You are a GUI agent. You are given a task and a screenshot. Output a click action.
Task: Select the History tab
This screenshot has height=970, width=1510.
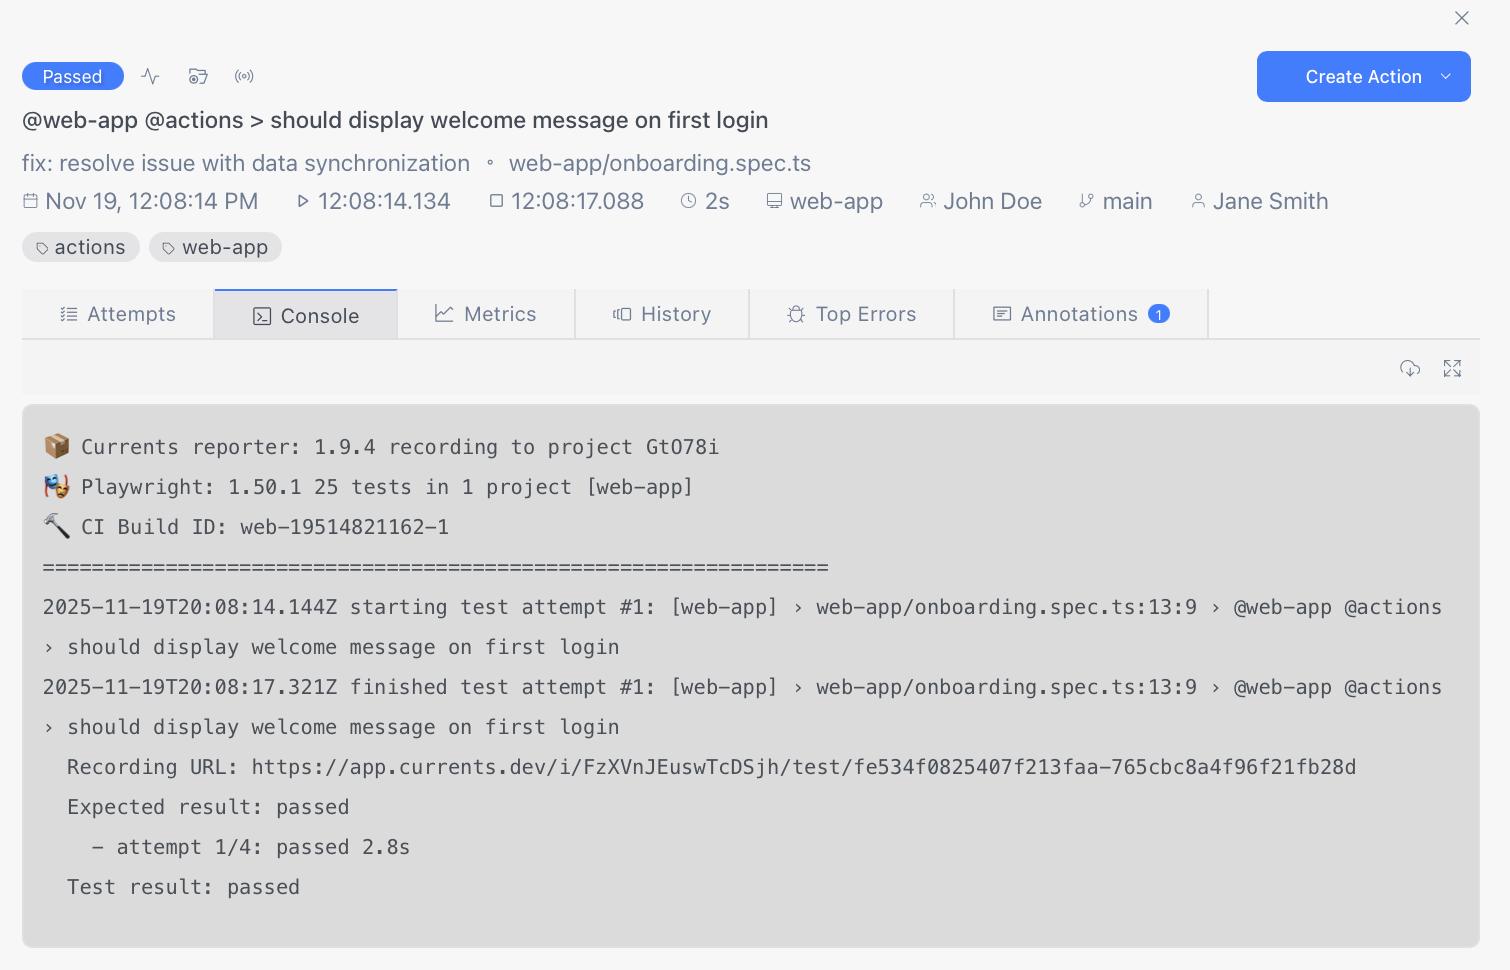(x=662, y=314)
